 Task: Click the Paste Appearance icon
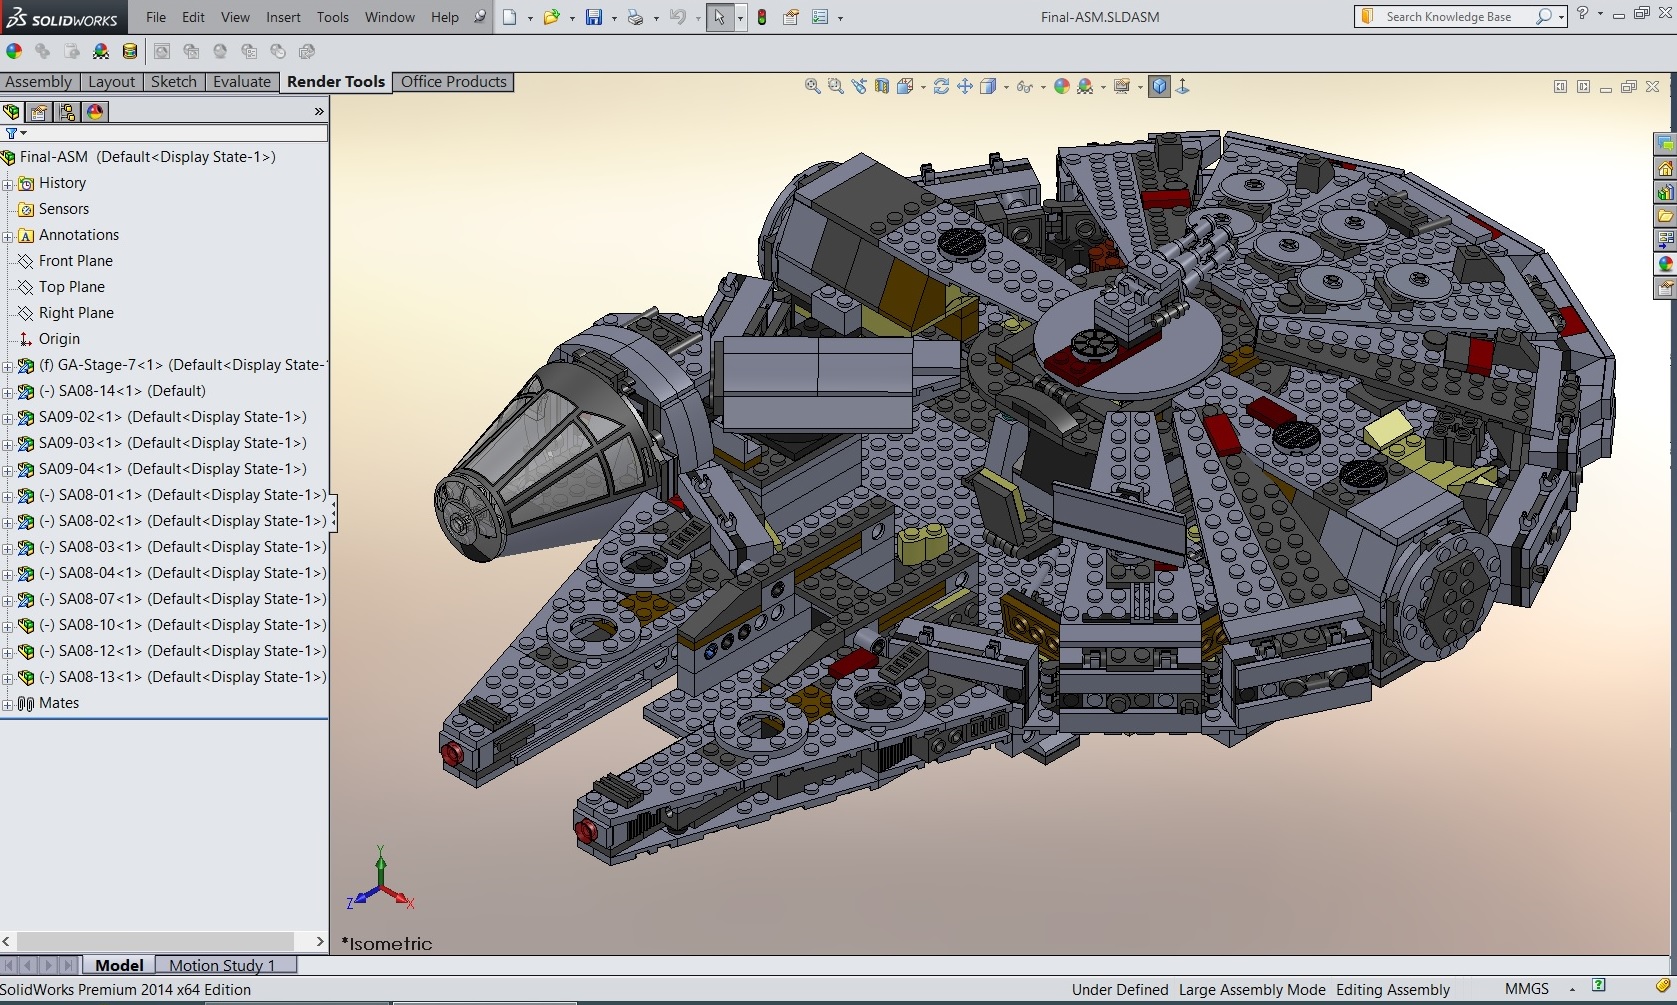pyautogui.click(x=72, y=51)
